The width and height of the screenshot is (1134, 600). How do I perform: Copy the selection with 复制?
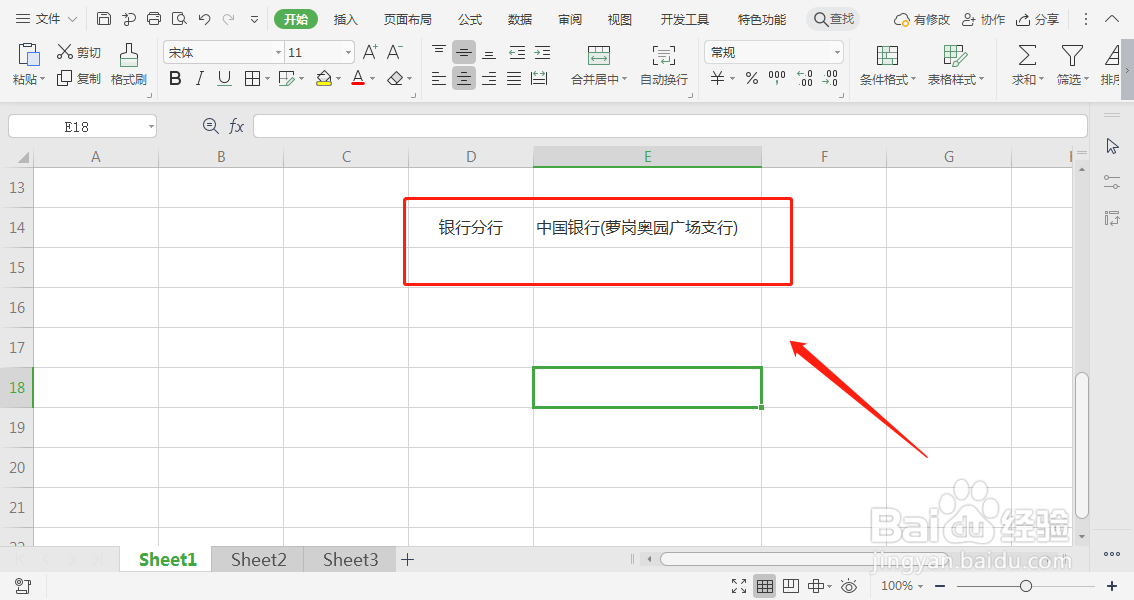coord(79,78)
